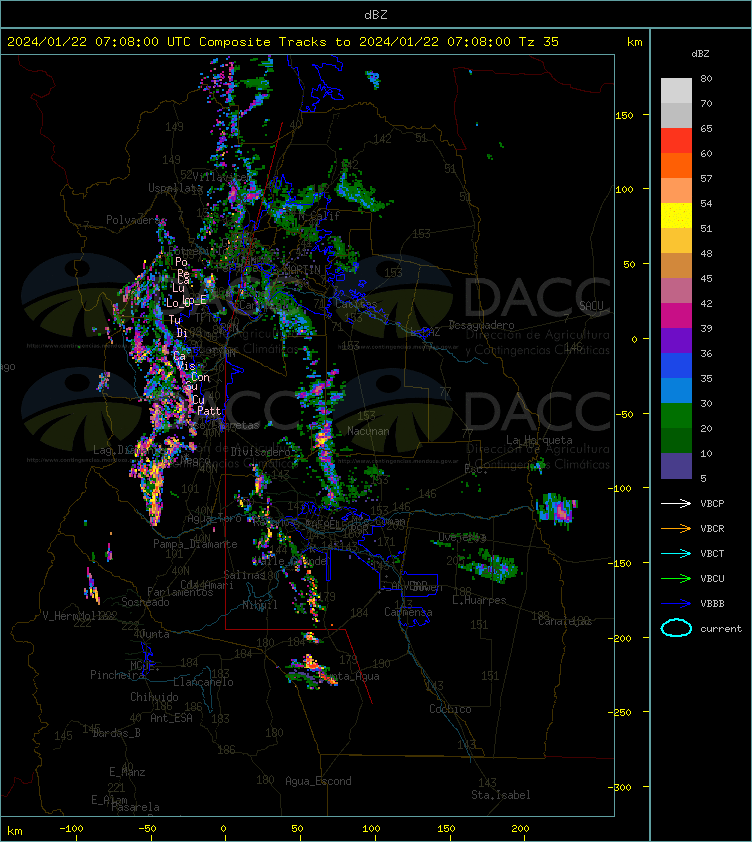Screen dimensions: 752x842
Task: Click the Agua_Escond place label
Action: coord(318,781)
